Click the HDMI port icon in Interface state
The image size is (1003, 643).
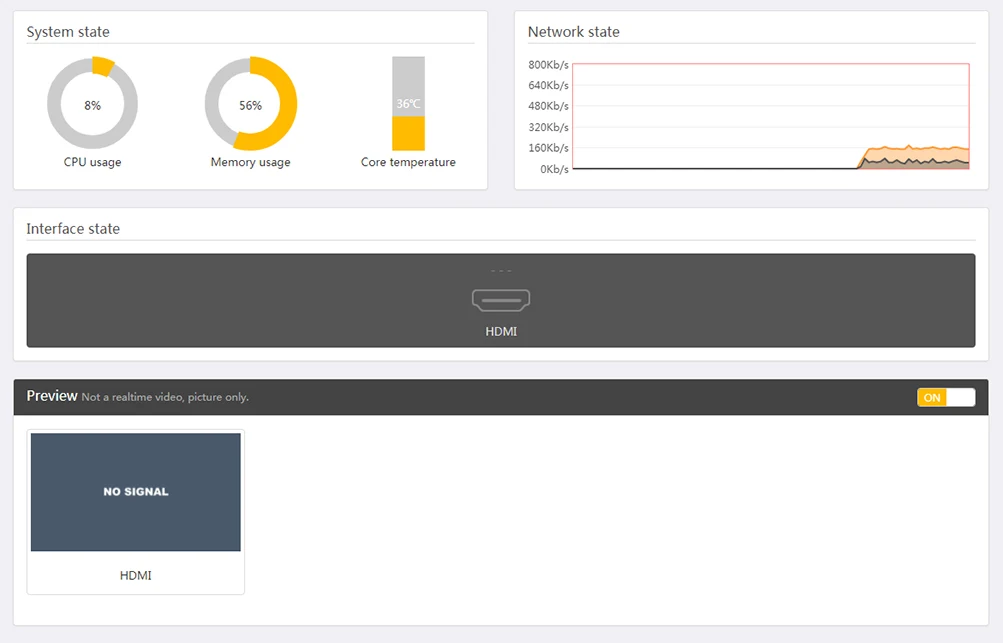tap(501, 300)
